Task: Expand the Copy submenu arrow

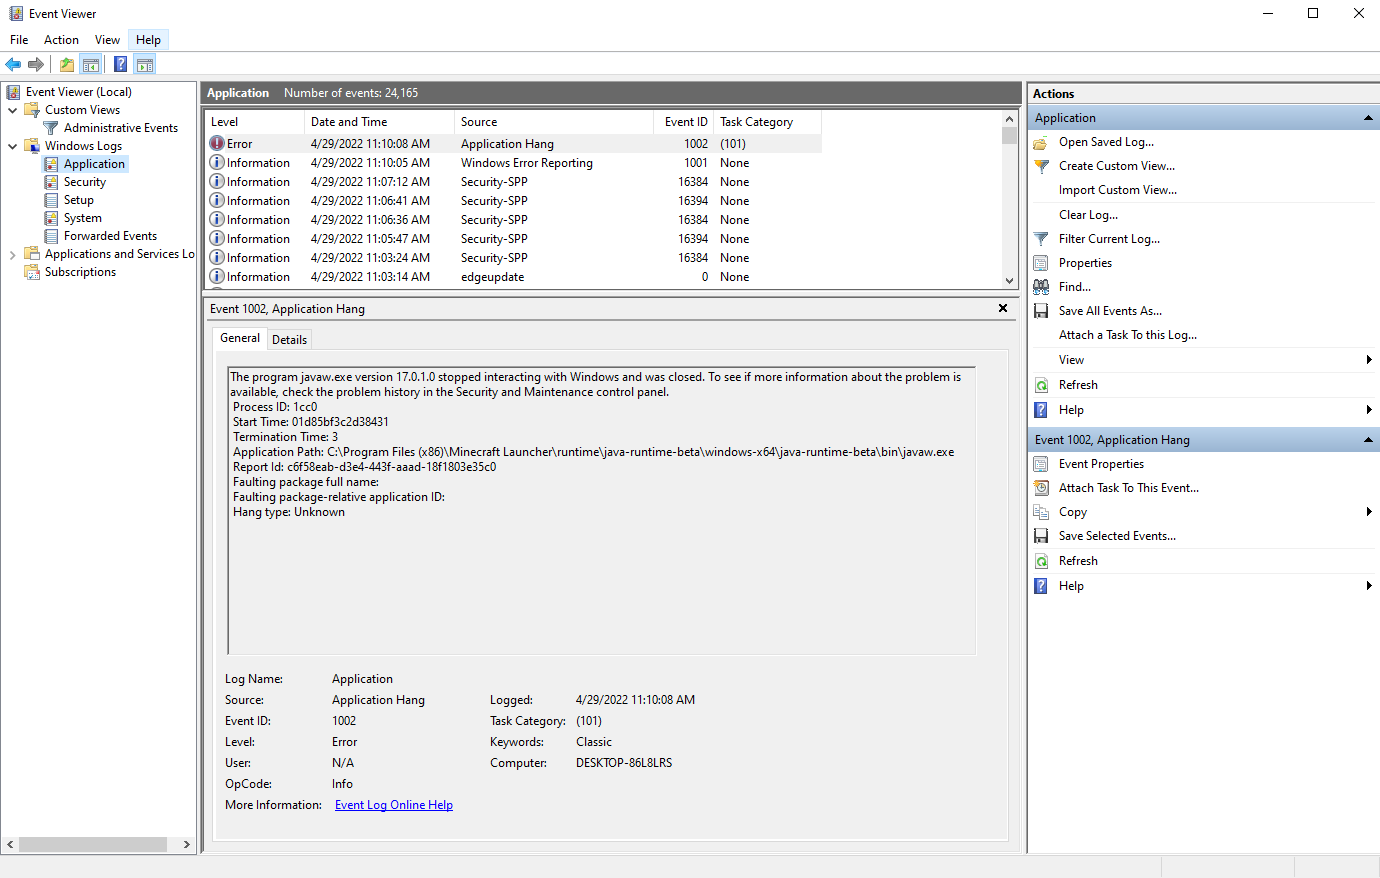Action: click(x=1368, y=512)
